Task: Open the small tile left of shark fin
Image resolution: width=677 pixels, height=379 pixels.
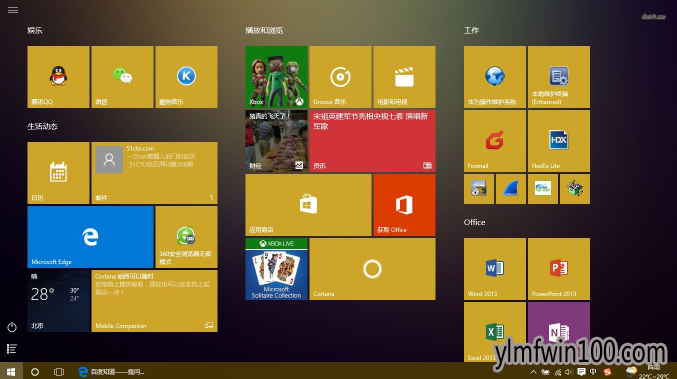Action: pos(479,189)
